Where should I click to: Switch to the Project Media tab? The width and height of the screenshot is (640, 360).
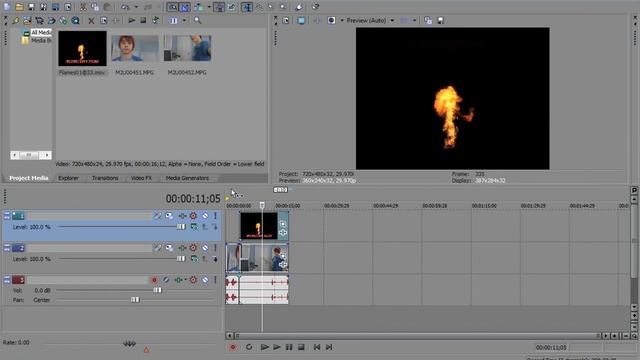(29, 178)
